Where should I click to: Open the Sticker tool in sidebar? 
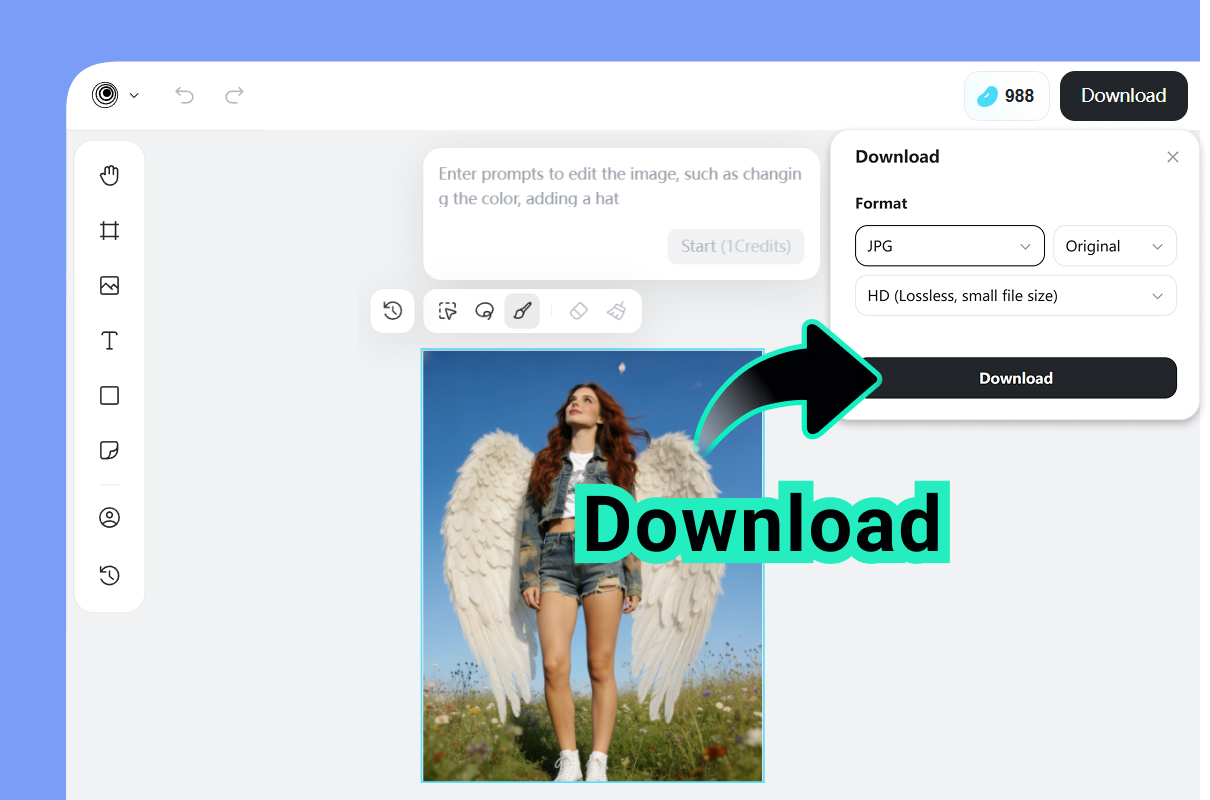pos(109,450)
